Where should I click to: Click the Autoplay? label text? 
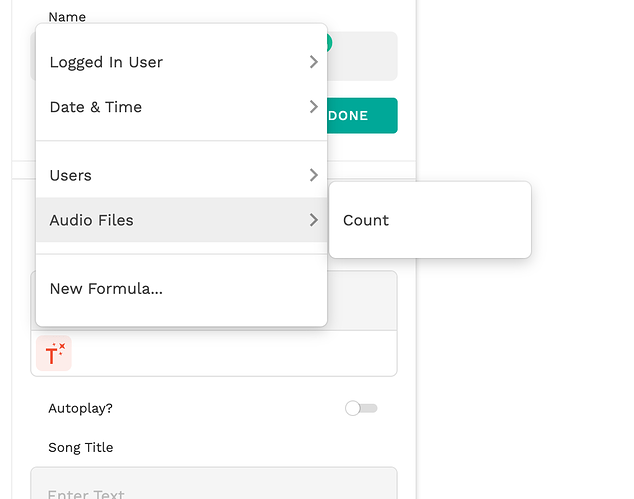pos(80,408)
